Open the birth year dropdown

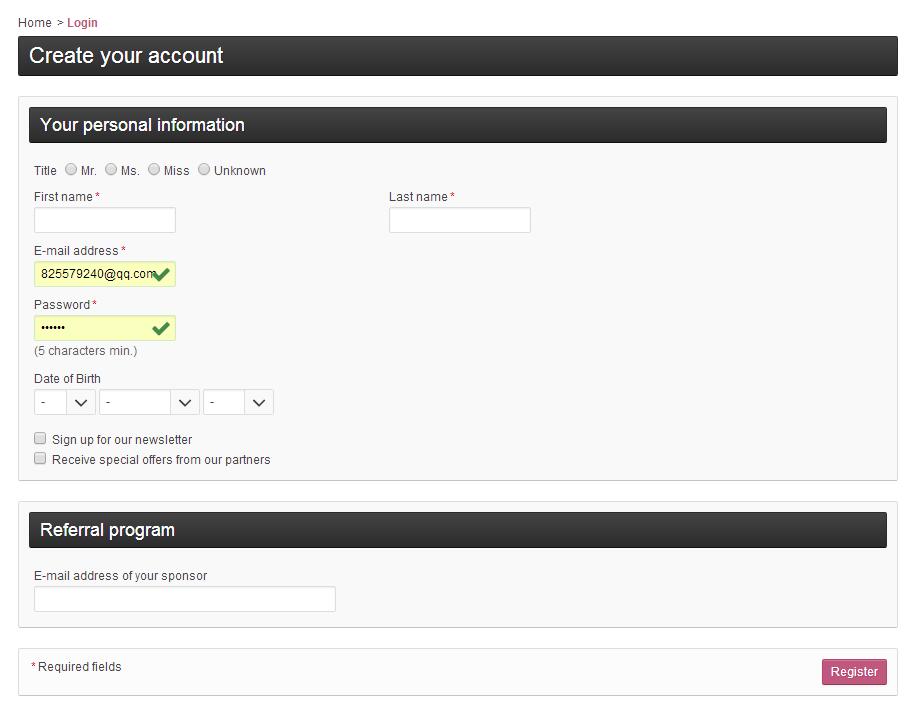pos(238,402)
